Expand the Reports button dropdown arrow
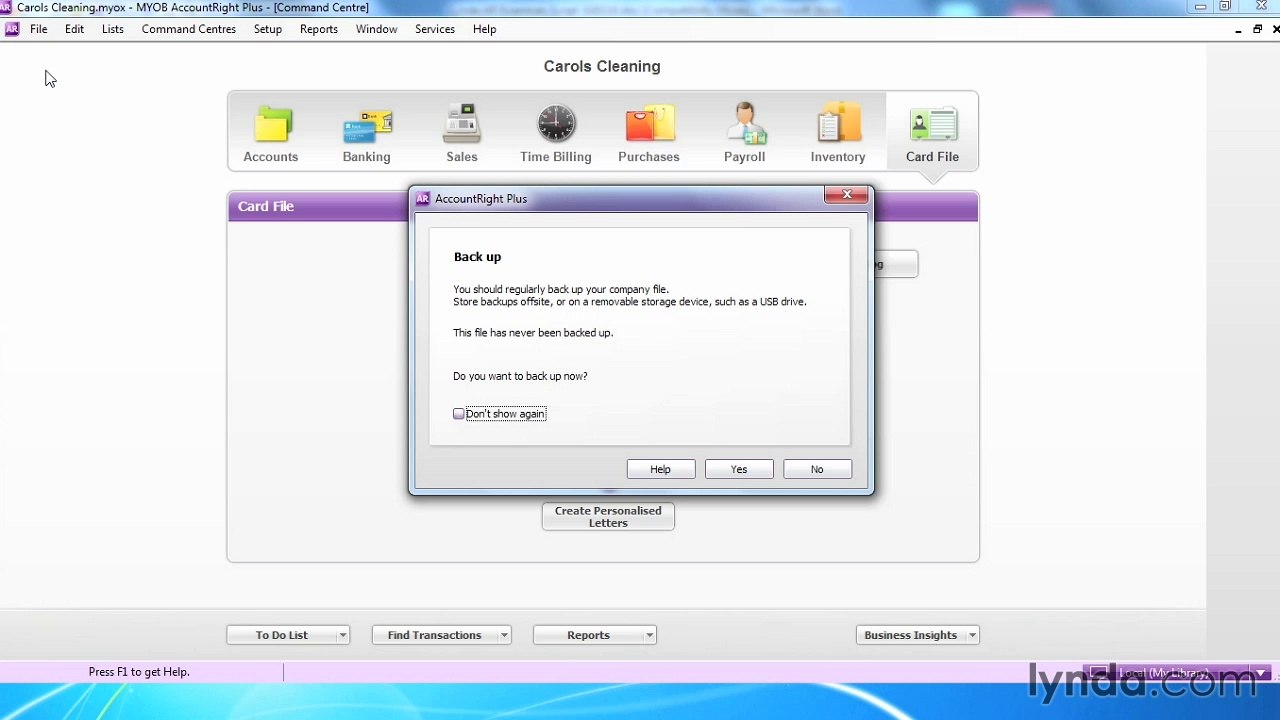The width and height of the screenshot is (1280, 720). [650, 635]
